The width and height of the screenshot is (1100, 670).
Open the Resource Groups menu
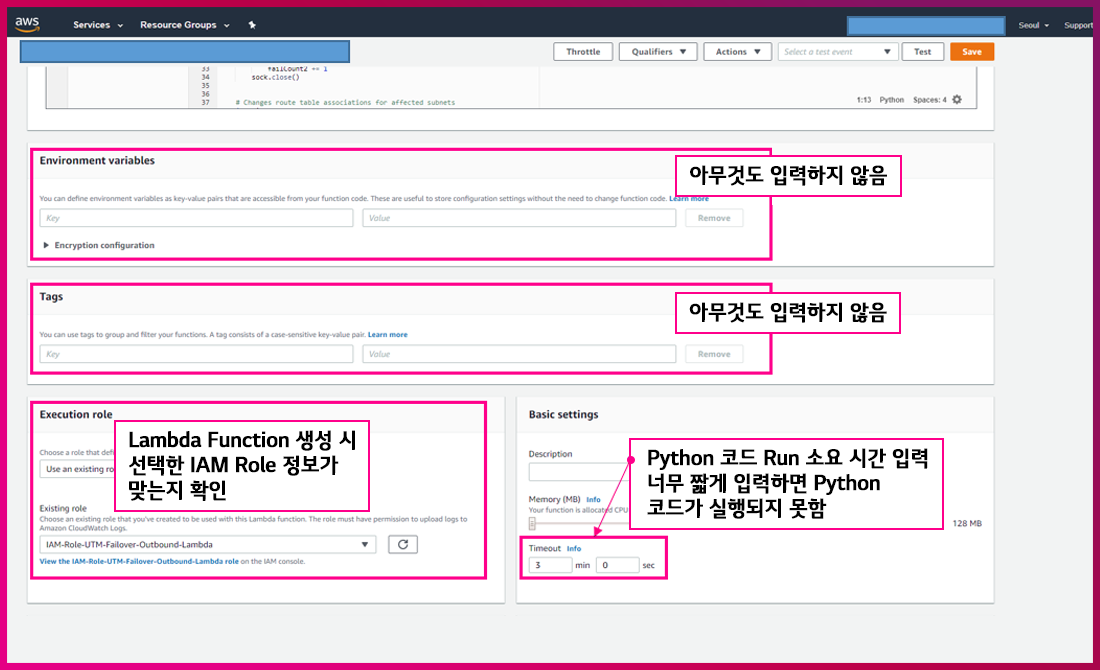click(184, 25)
